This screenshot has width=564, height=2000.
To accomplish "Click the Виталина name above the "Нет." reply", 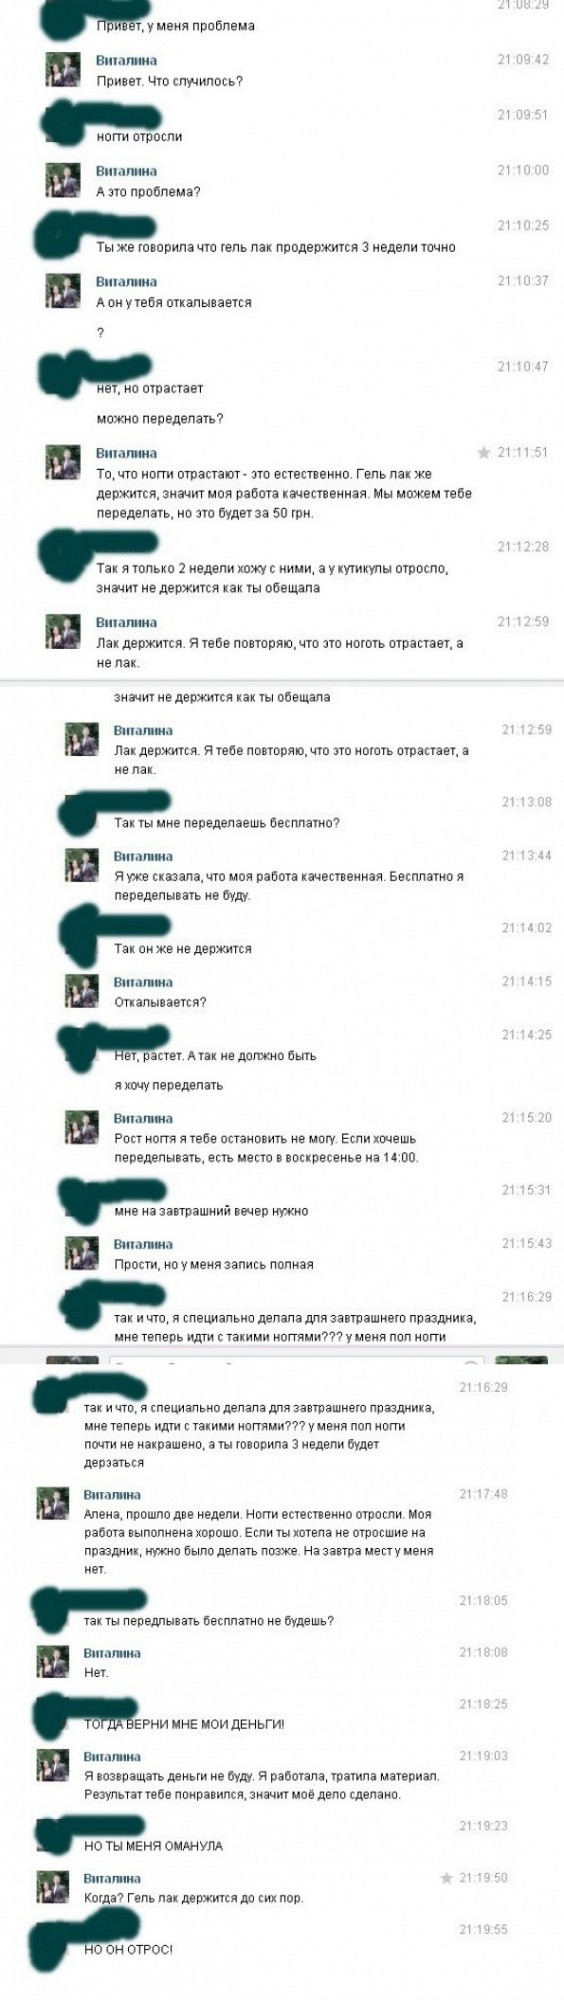I will [112, 1653].
